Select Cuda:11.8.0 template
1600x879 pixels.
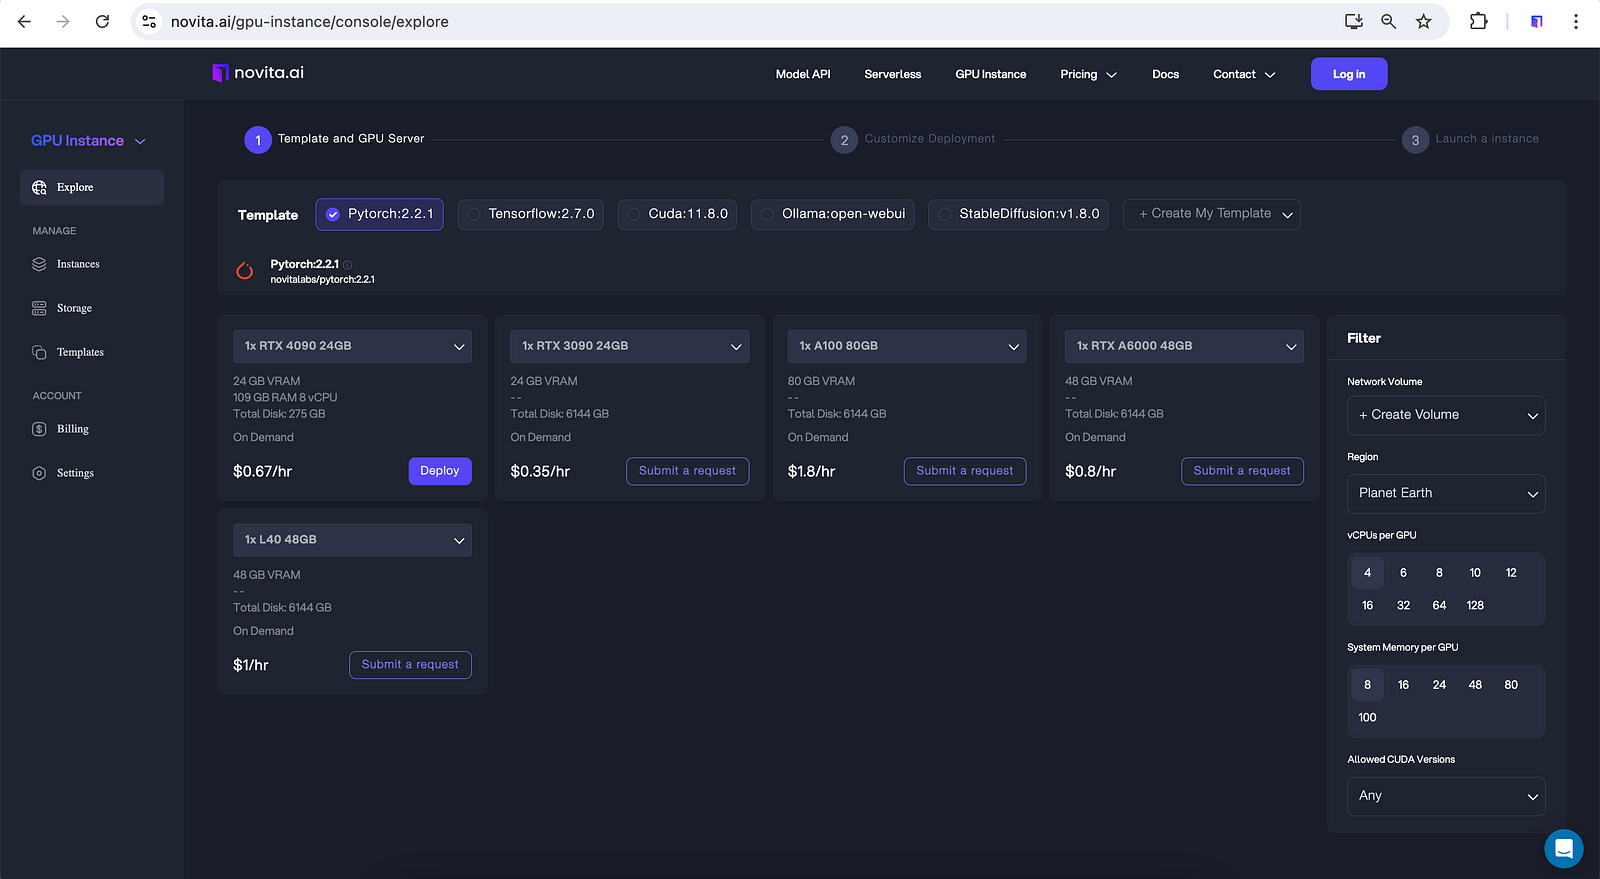tap(677, 214)
